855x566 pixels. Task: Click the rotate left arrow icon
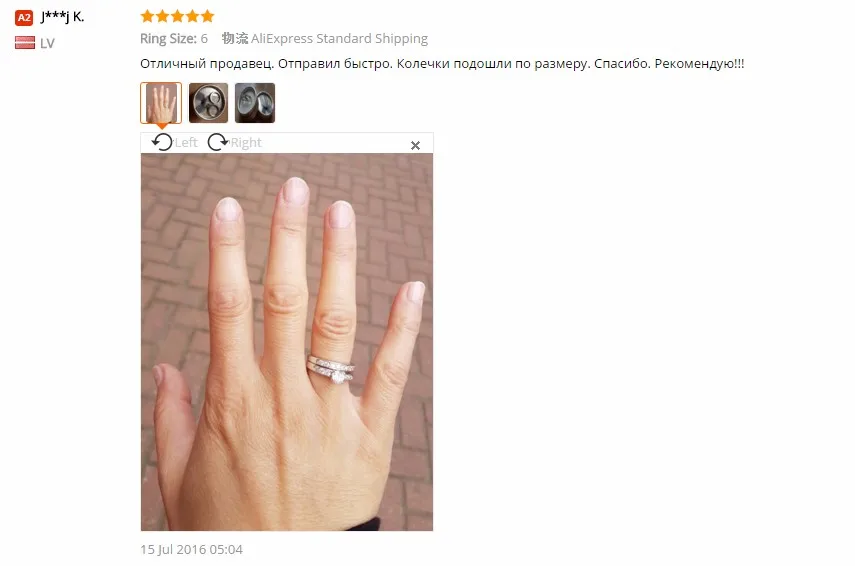pos(162,142)
